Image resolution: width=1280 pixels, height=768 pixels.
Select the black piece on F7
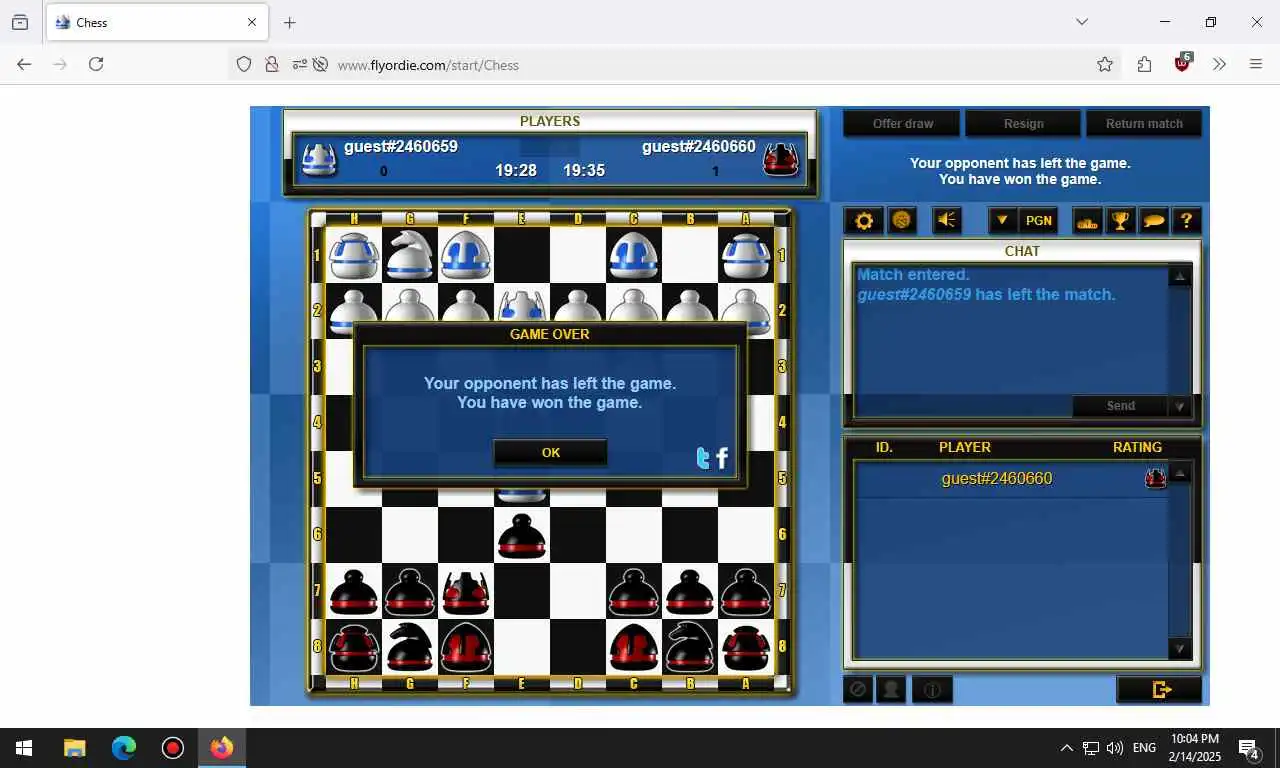coord(466,591)
